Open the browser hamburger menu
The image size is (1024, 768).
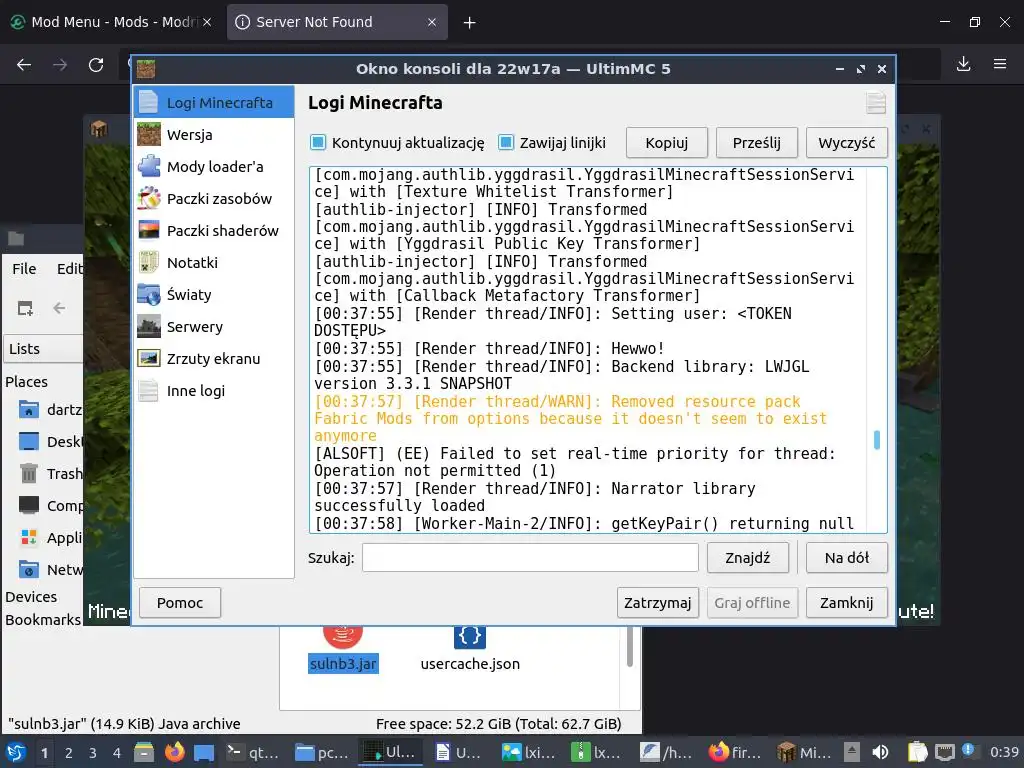(x=1000, y=64)
